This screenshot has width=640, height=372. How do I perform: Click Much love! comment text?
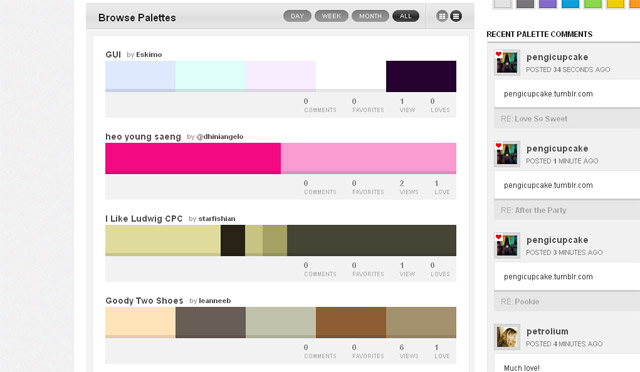point(522,368)
